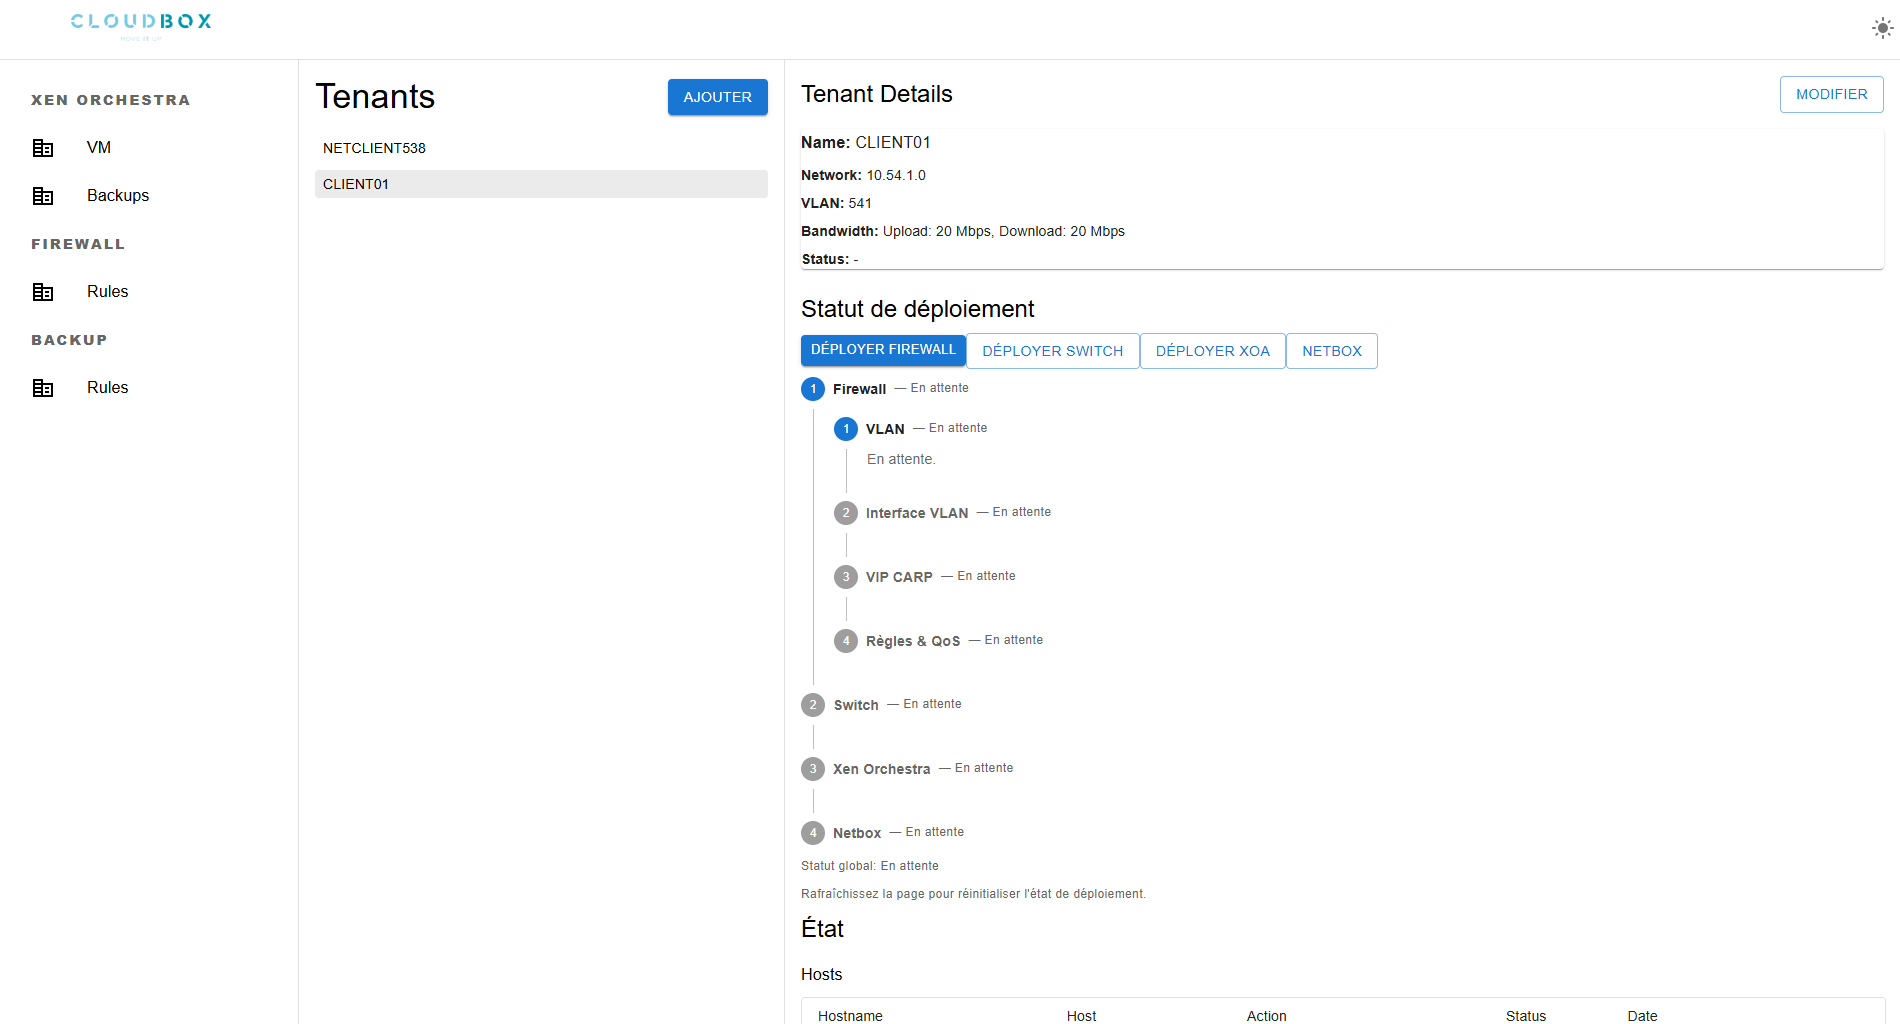The height and width of the screenshot is (1024, 1900).
Task: Click the CloudBox logo
Action: [141, 23]
